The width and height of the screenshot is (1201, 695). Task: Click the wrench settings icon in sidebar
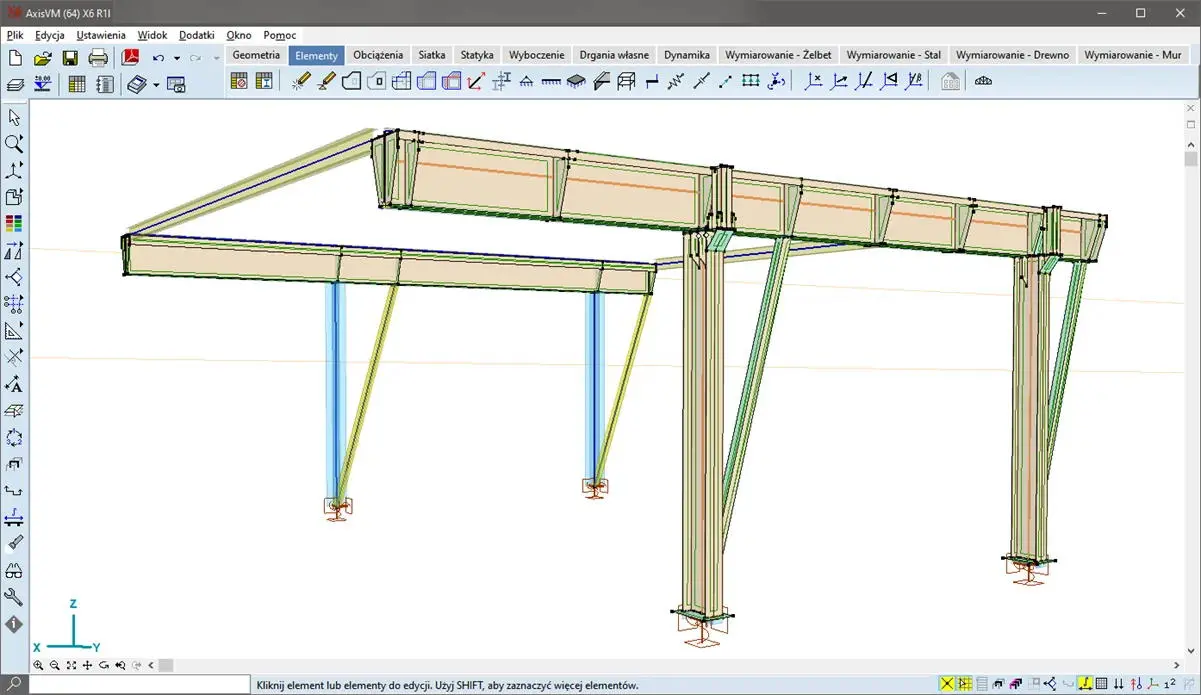[14, 597]
